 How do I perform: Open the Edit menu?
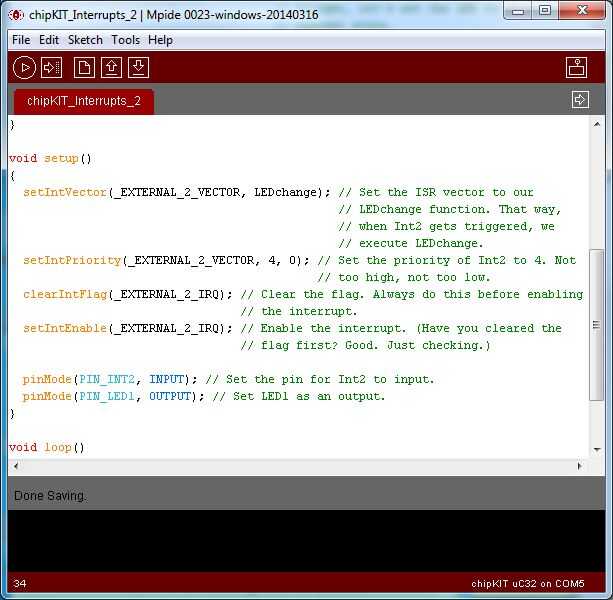point(49,40)
